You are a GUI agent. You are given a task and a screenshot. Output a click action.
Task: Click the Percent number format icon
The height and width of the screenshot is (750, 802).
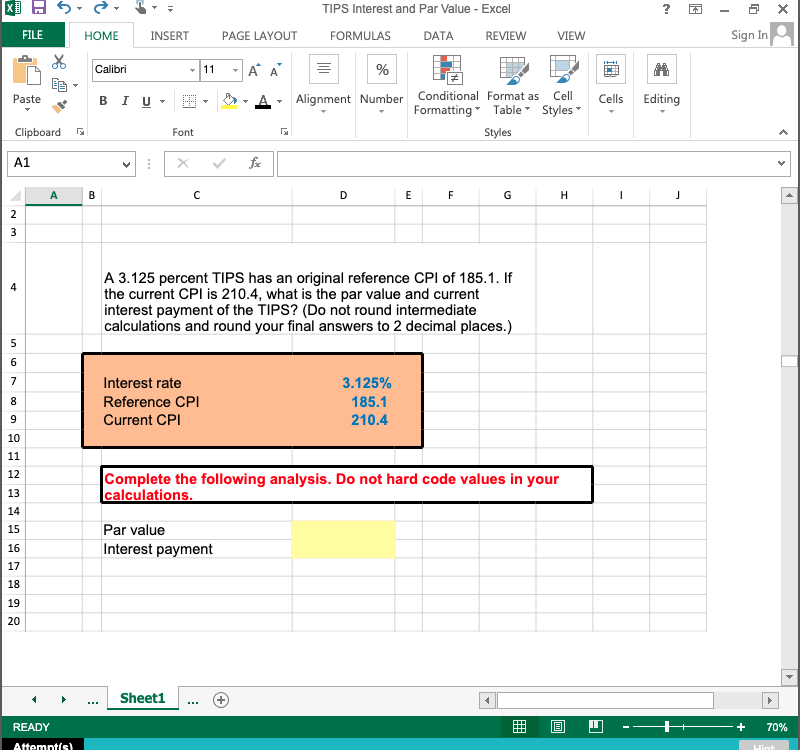tap(381, 69)
